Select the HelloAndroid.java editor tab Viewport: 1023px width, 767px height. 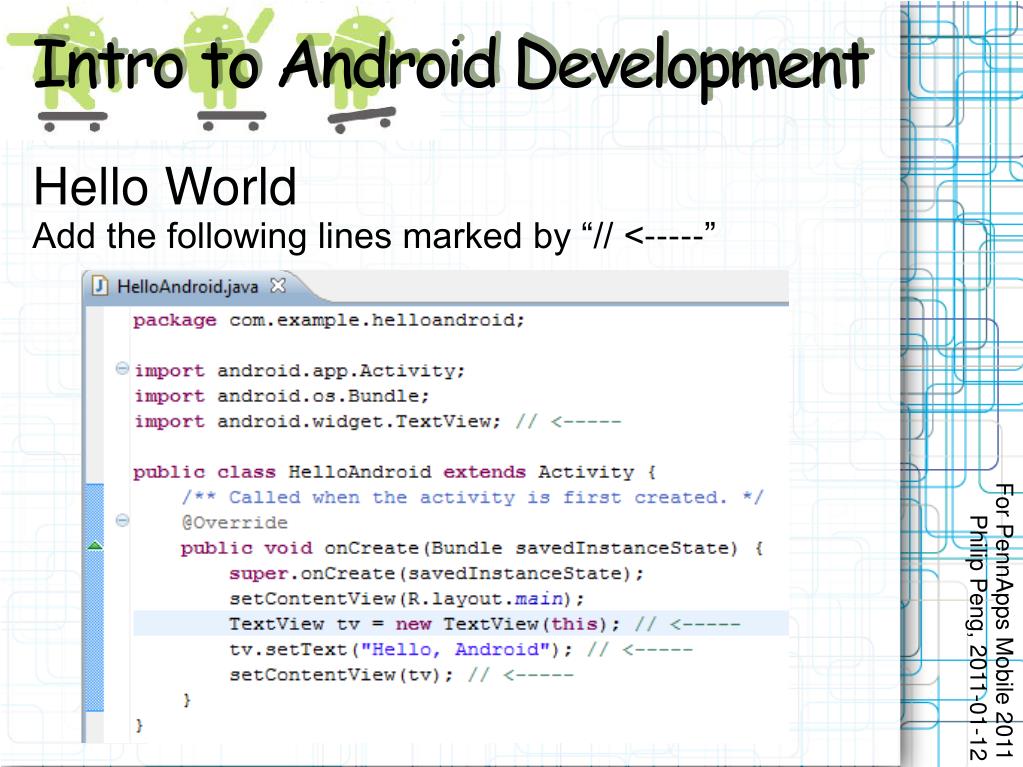[x=187, y=286]
